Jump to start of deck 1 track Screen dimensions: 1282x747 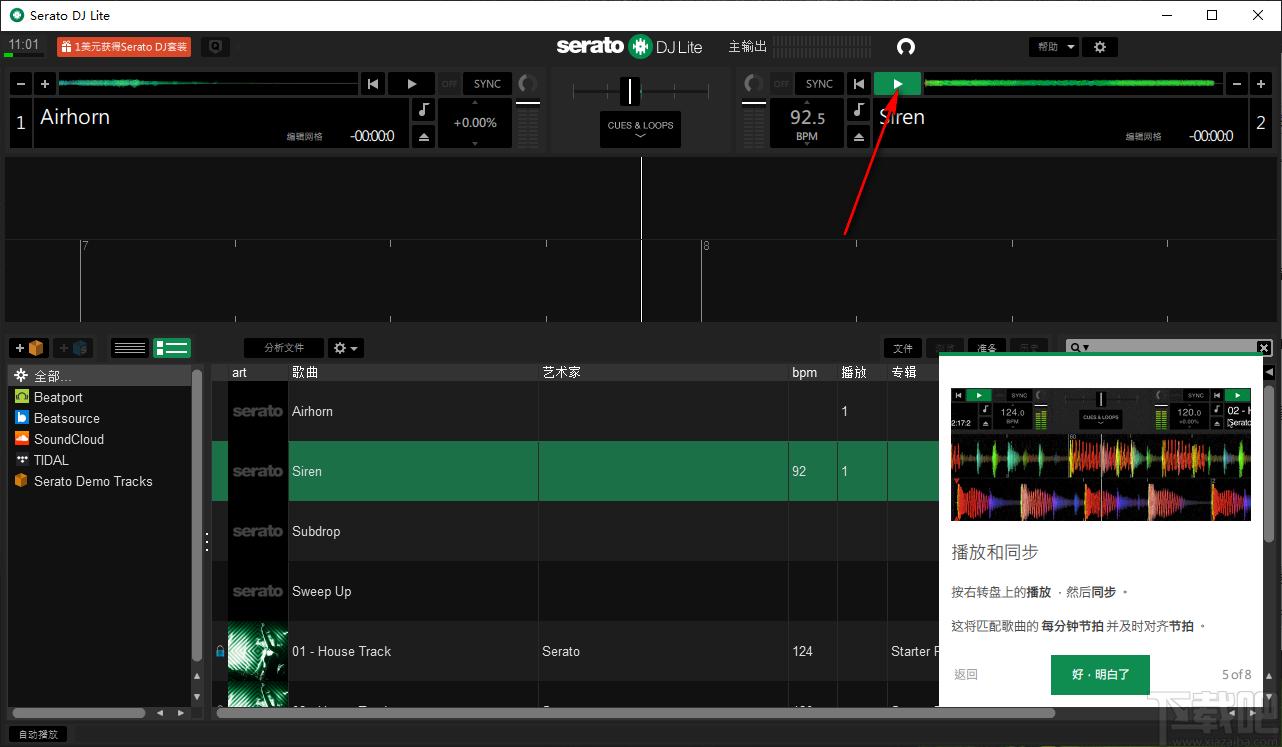coord(372,84)
